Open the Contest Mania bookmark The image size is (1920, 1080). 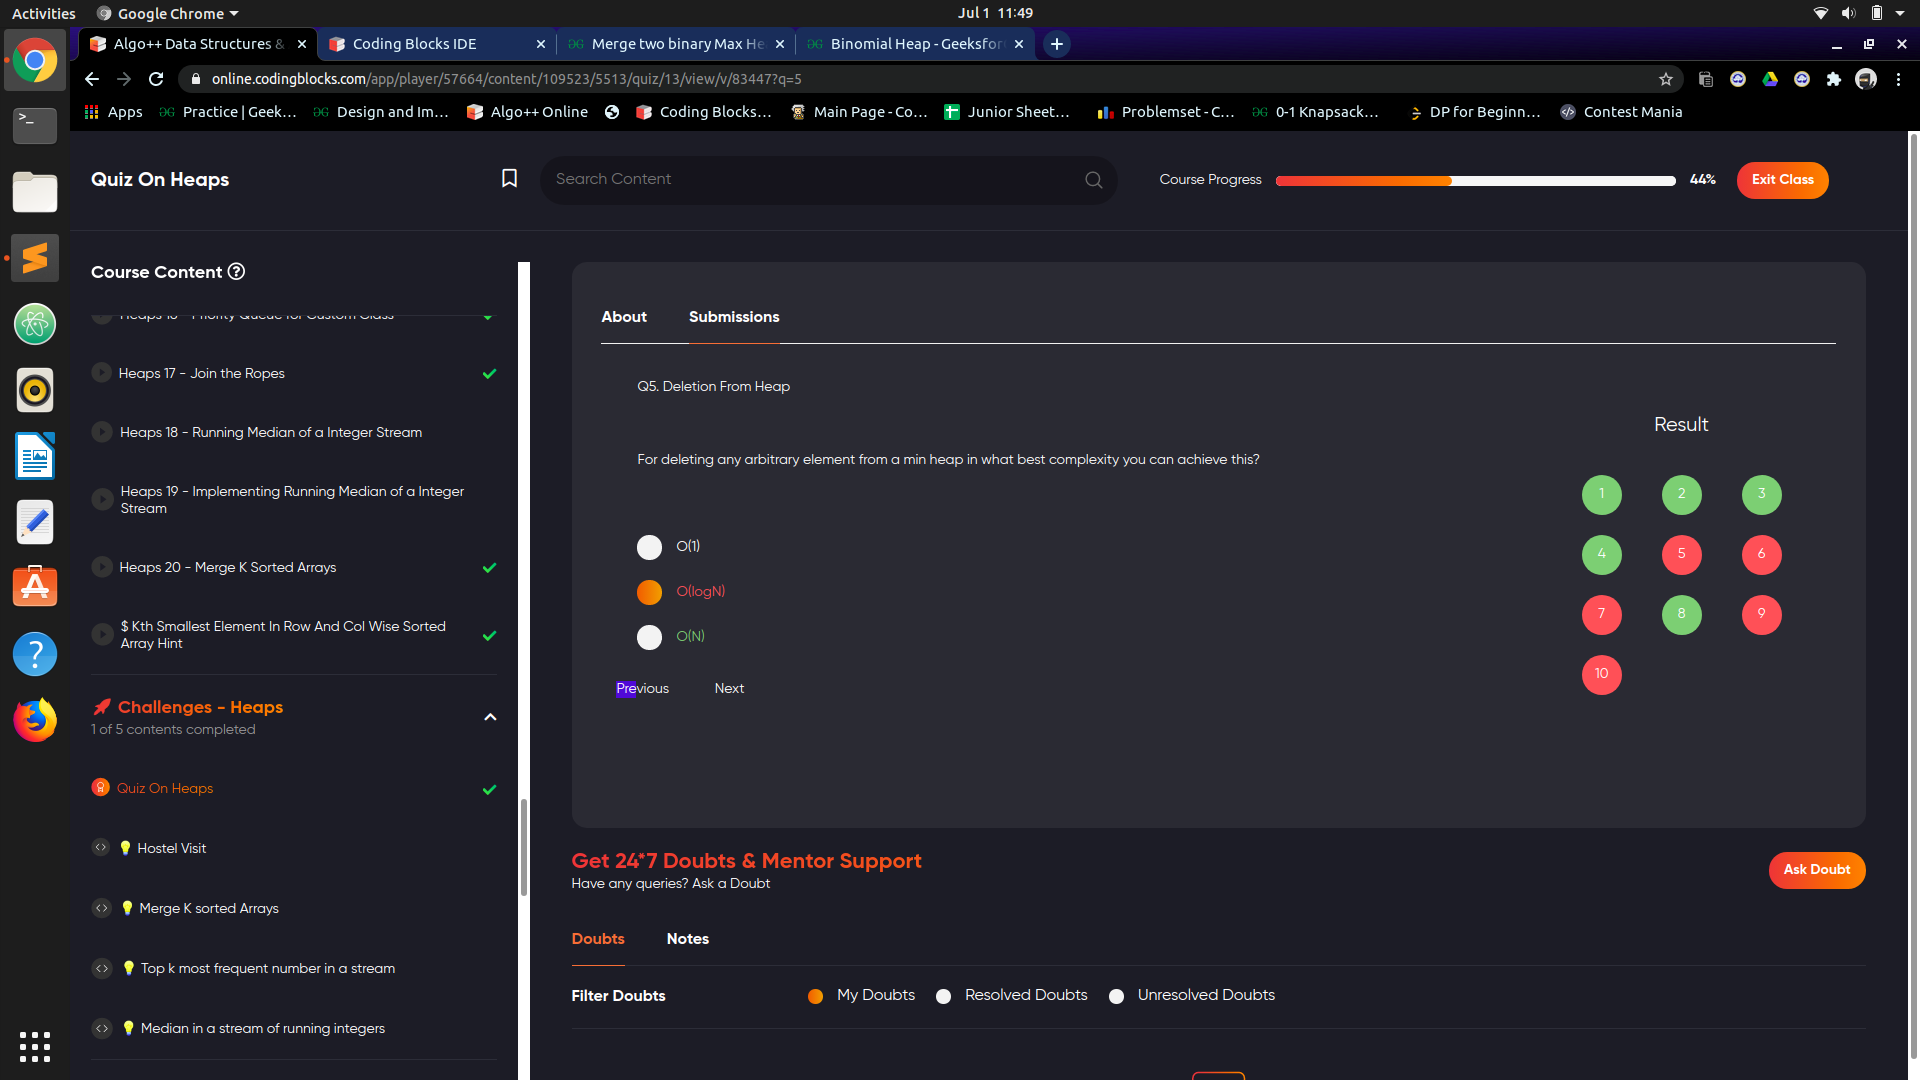tap(1621, 112)
